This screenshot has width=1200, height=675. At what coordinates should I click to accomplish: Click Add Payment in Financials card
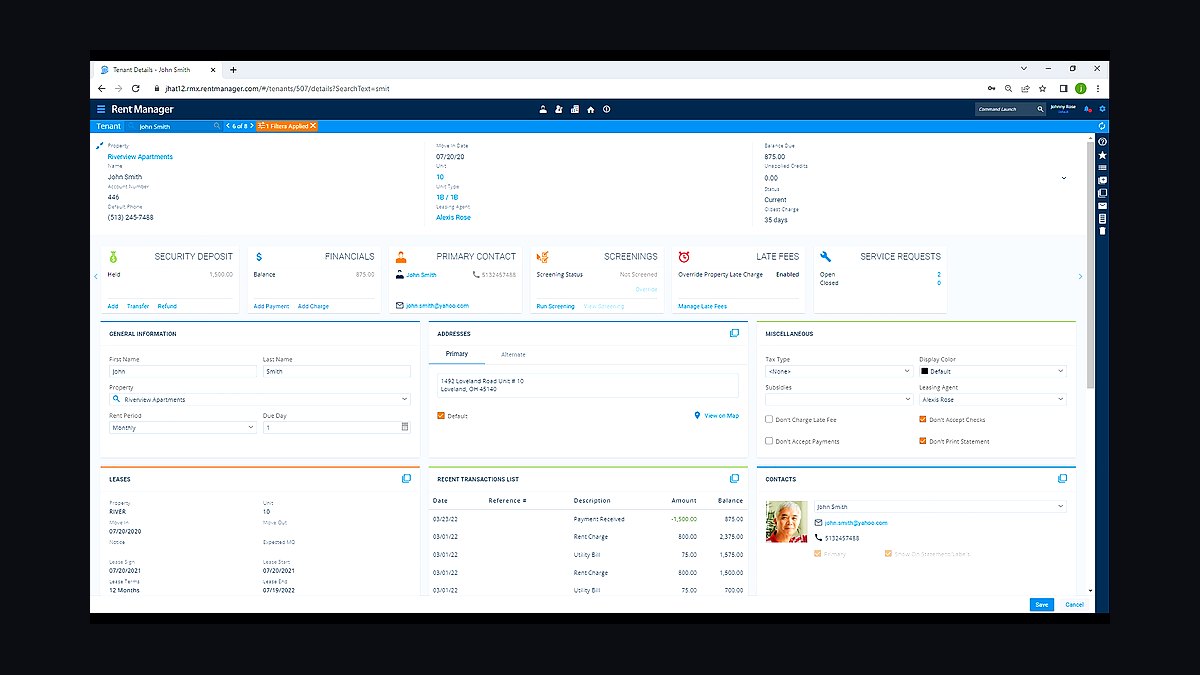(x=271, y=306)
